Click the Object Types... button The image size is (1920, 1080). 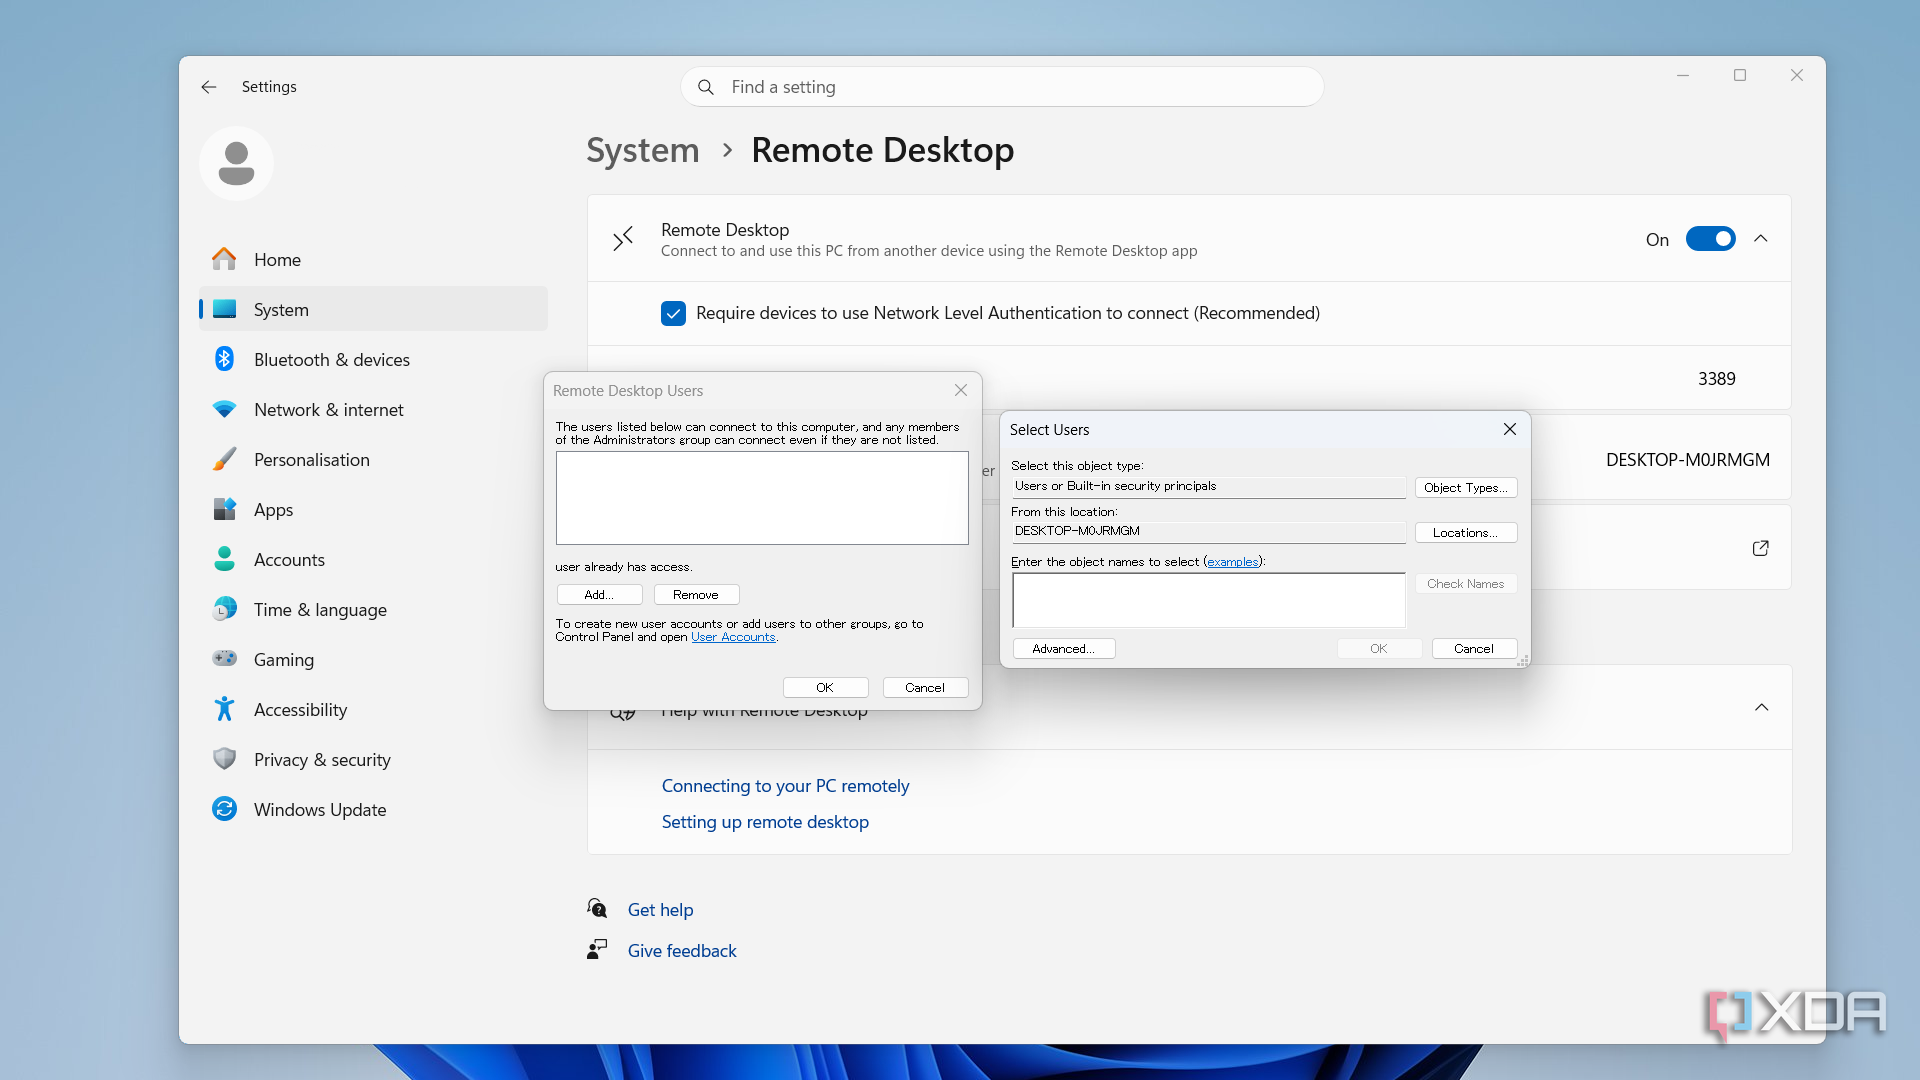[x=1466, y=488]
